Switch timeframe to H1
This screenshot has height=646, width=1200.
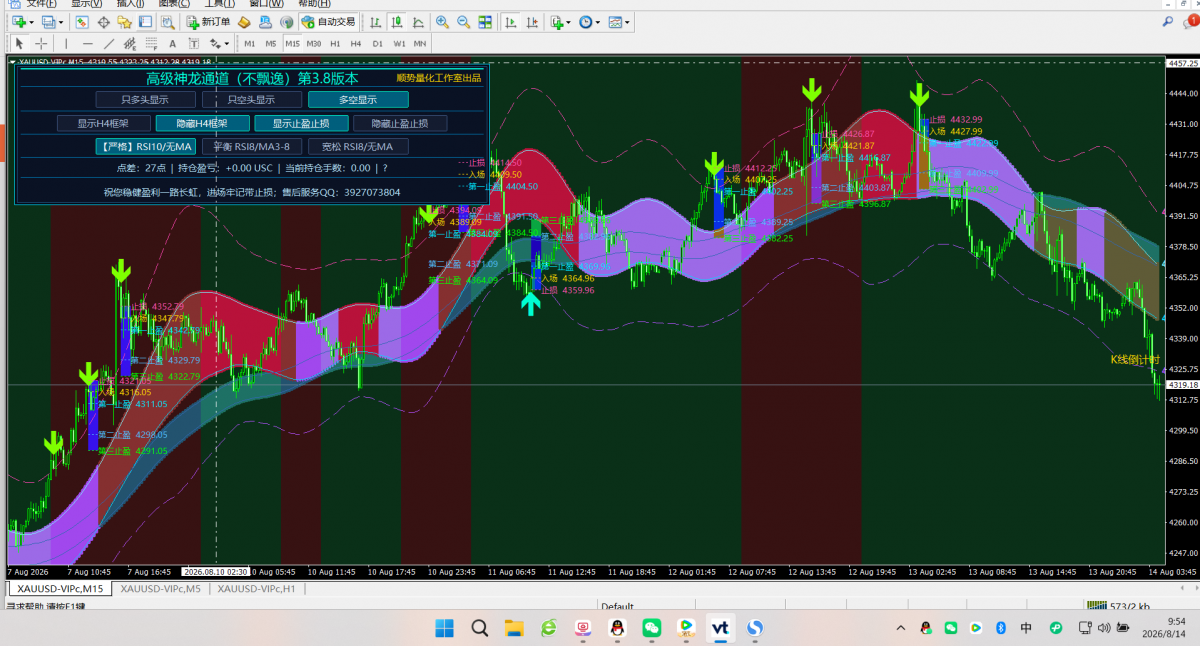335,44
